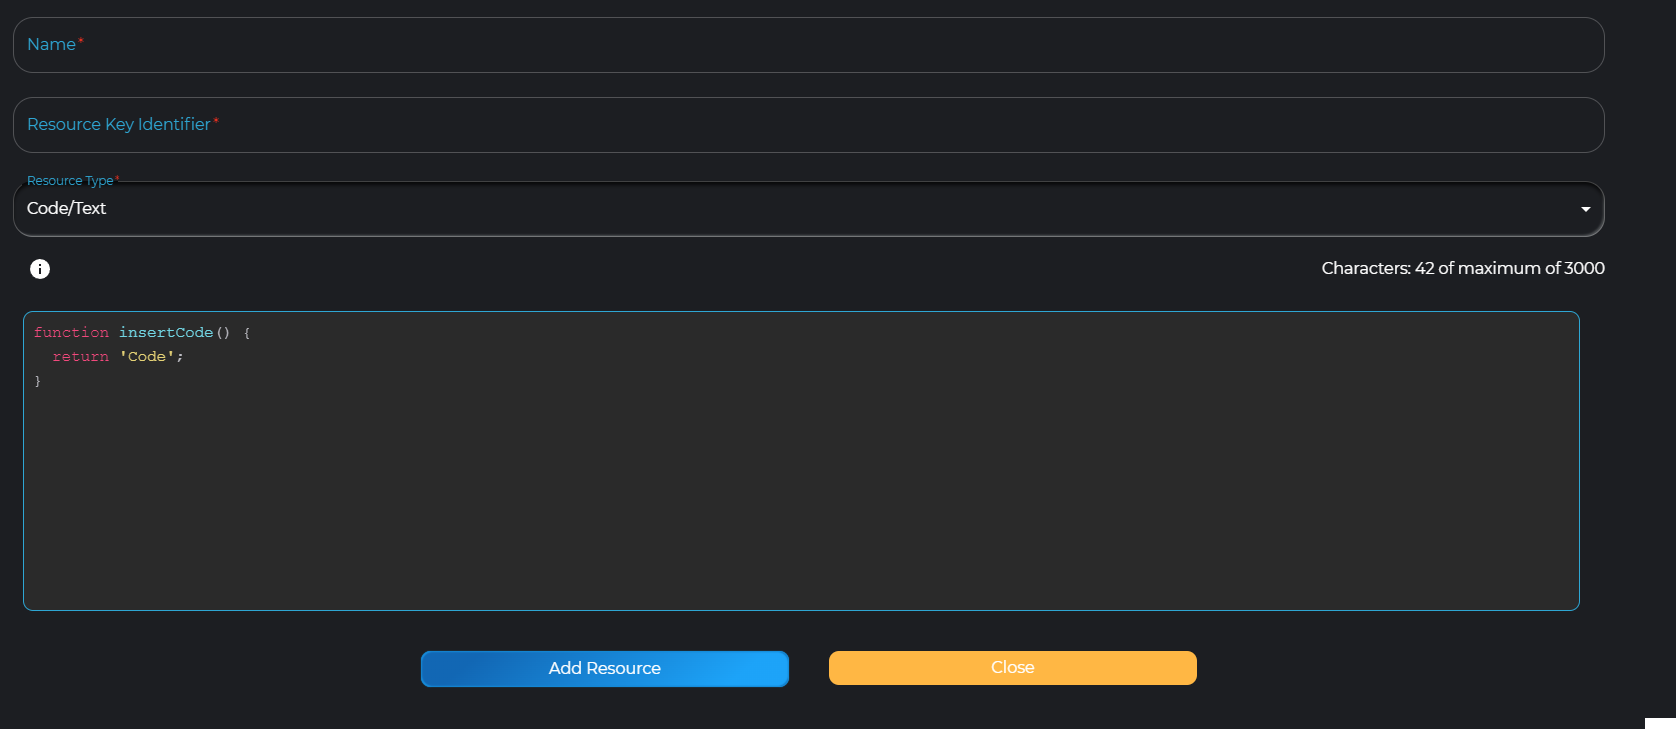
Task: Click the parentheses after insertCode
Action: coord(223,333)
